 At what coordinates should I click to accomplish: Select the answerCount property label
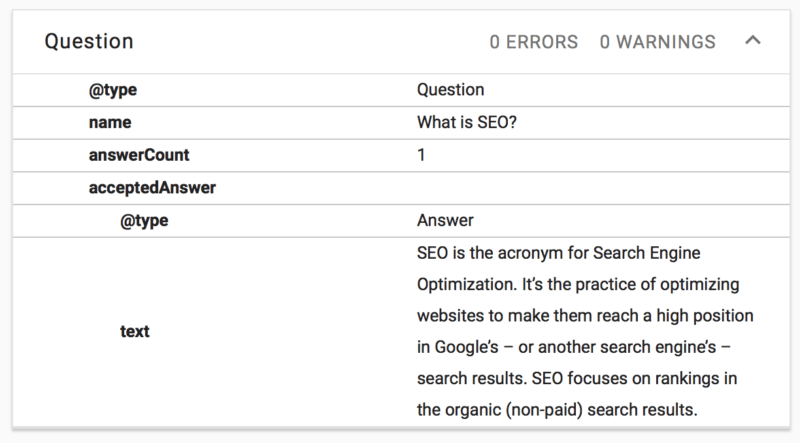click(139, 155)
